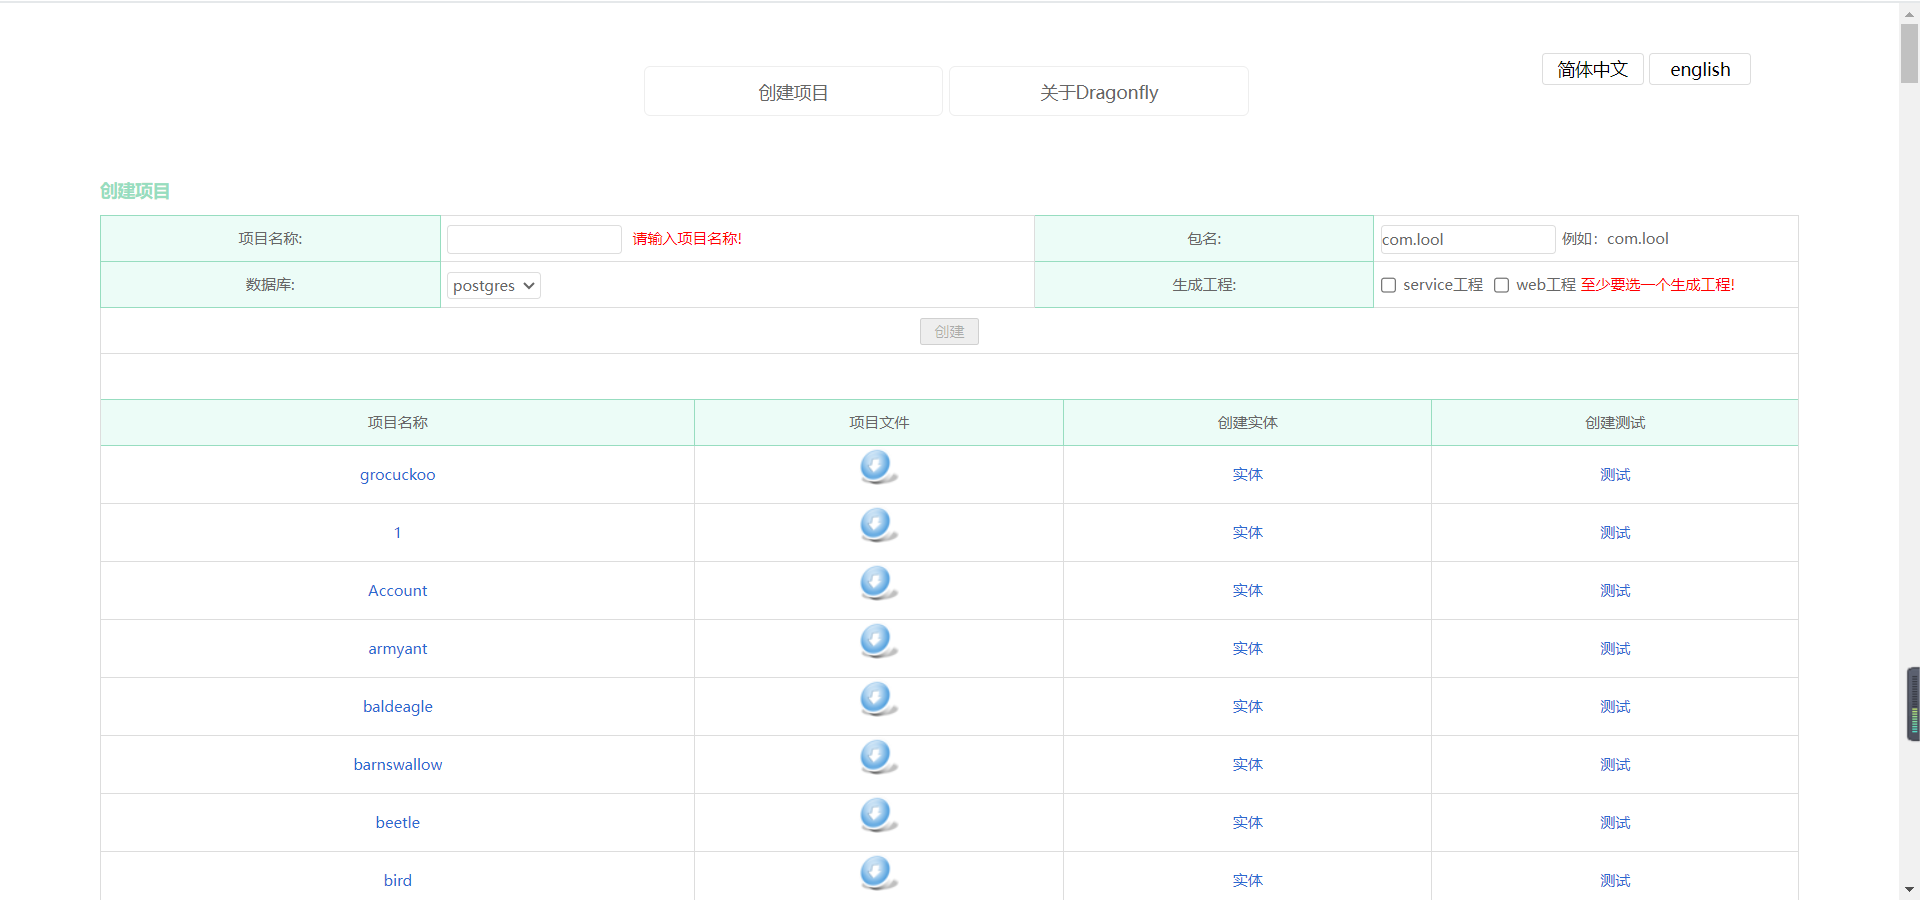Open the 创建项目 top menu tab
This screenshot has height=900, width=1920.
coord(793,92)
